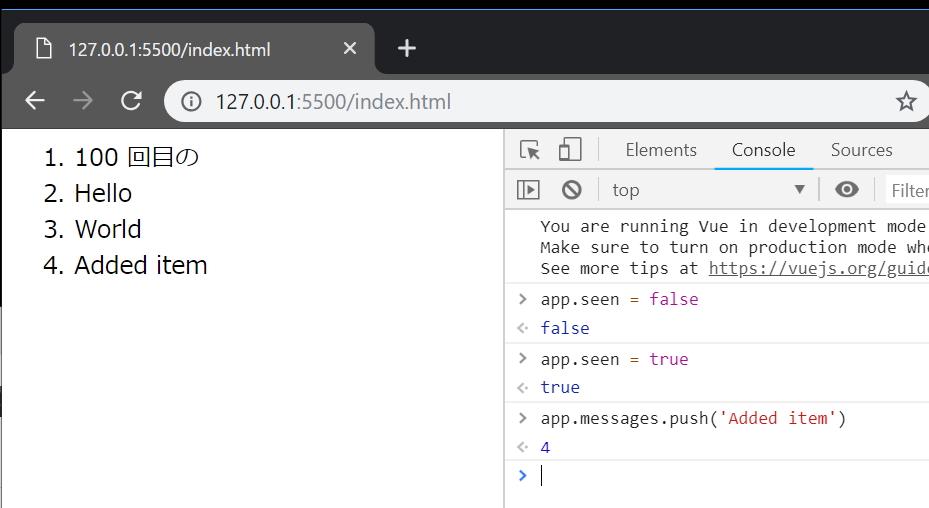Close the 127.0.0.1:5500/index.html tab
Screen dimensions: 929x508
pos(350,48)
